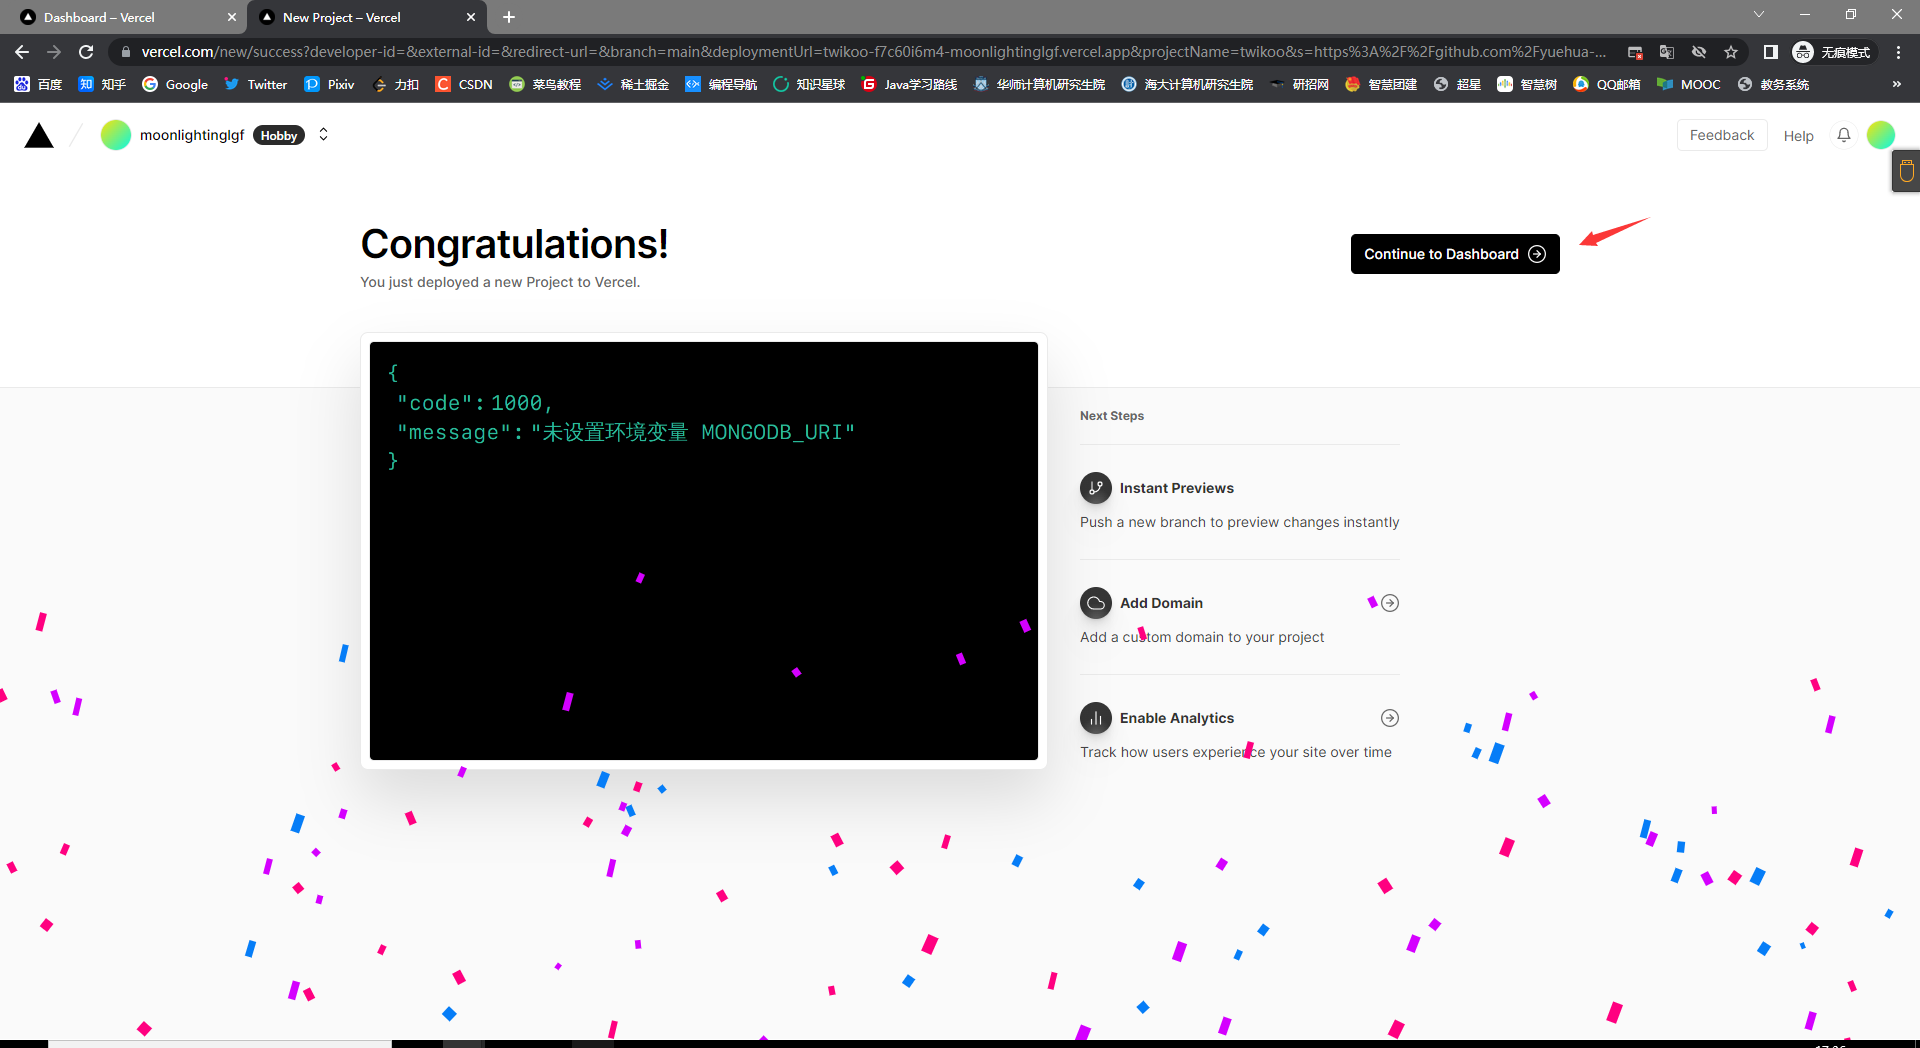Click the deployment preview screenshot
The width and height of the screenshot is (1920, 1048).
[x=703, y=551]
